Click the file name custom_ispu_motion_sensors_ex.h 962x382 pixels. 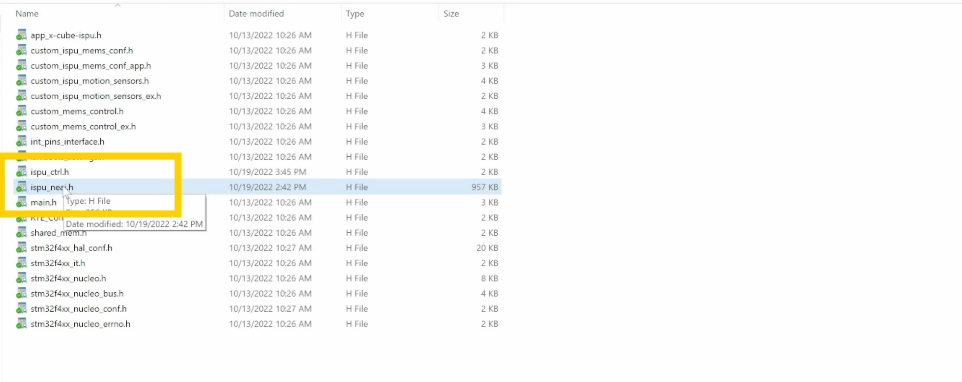96,96
